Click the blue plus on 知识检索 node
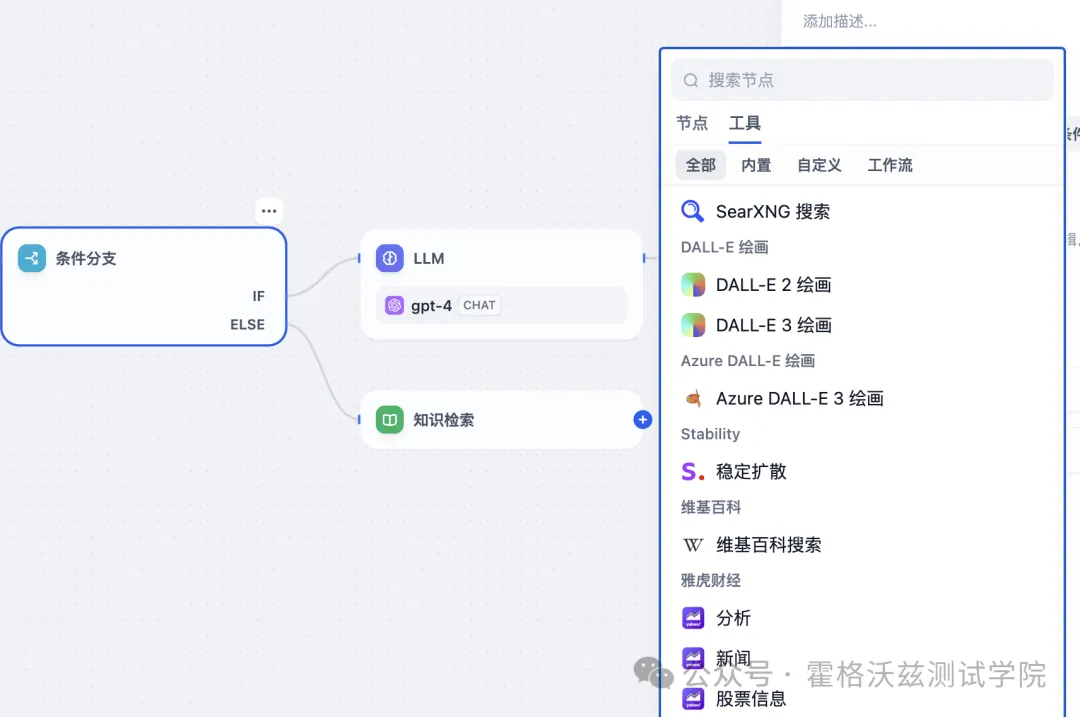This screenshot has height=717, width=1080. [x=642, y=419]
